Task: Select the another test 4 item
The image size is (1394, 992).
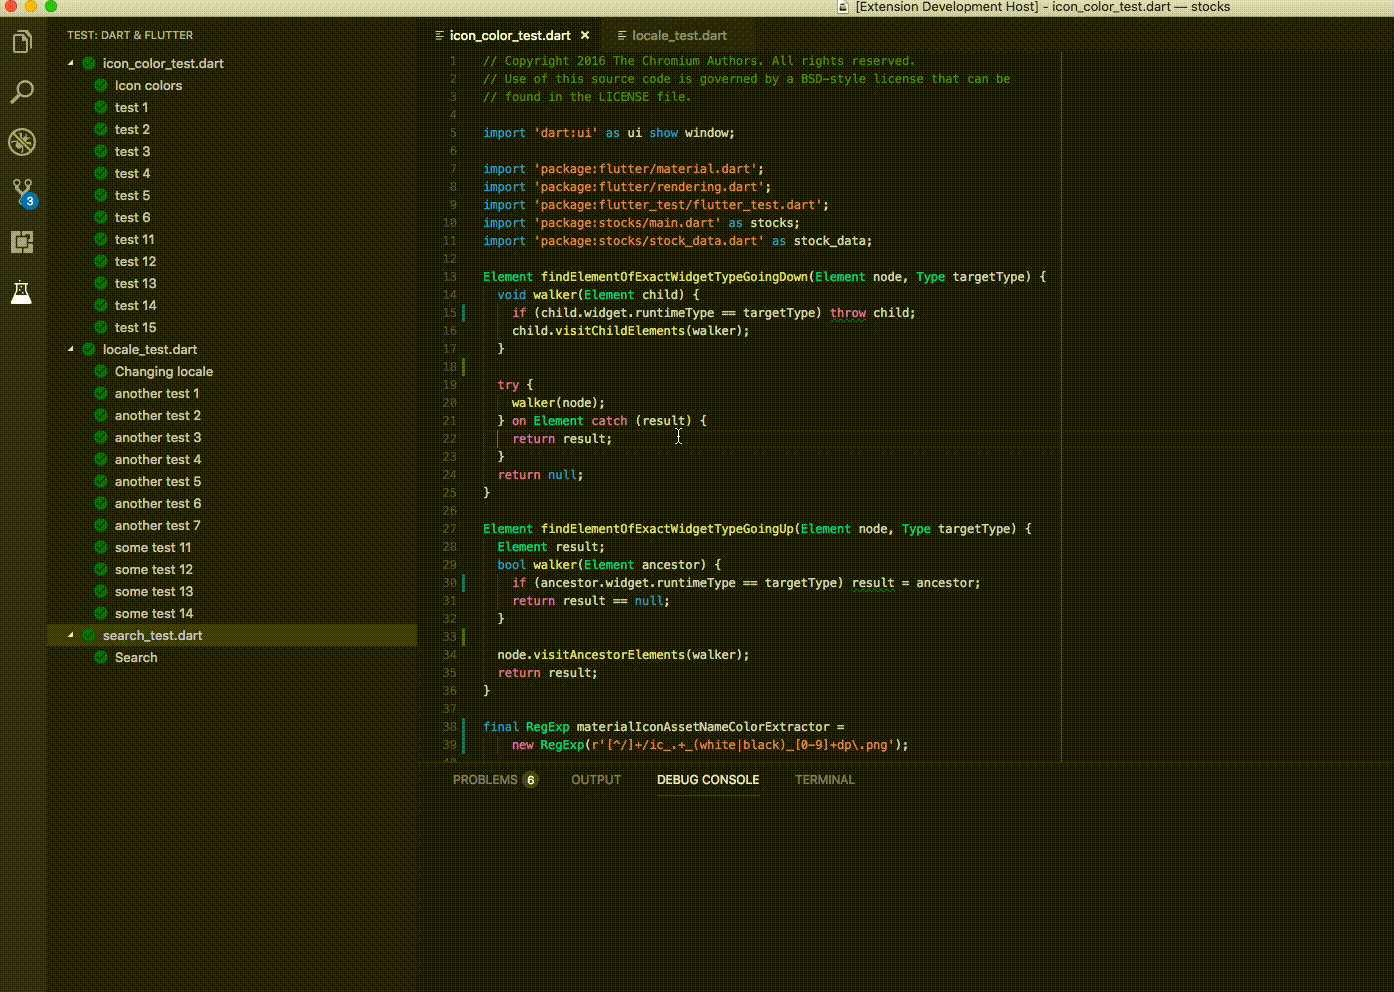Action: tap(157, 459)
